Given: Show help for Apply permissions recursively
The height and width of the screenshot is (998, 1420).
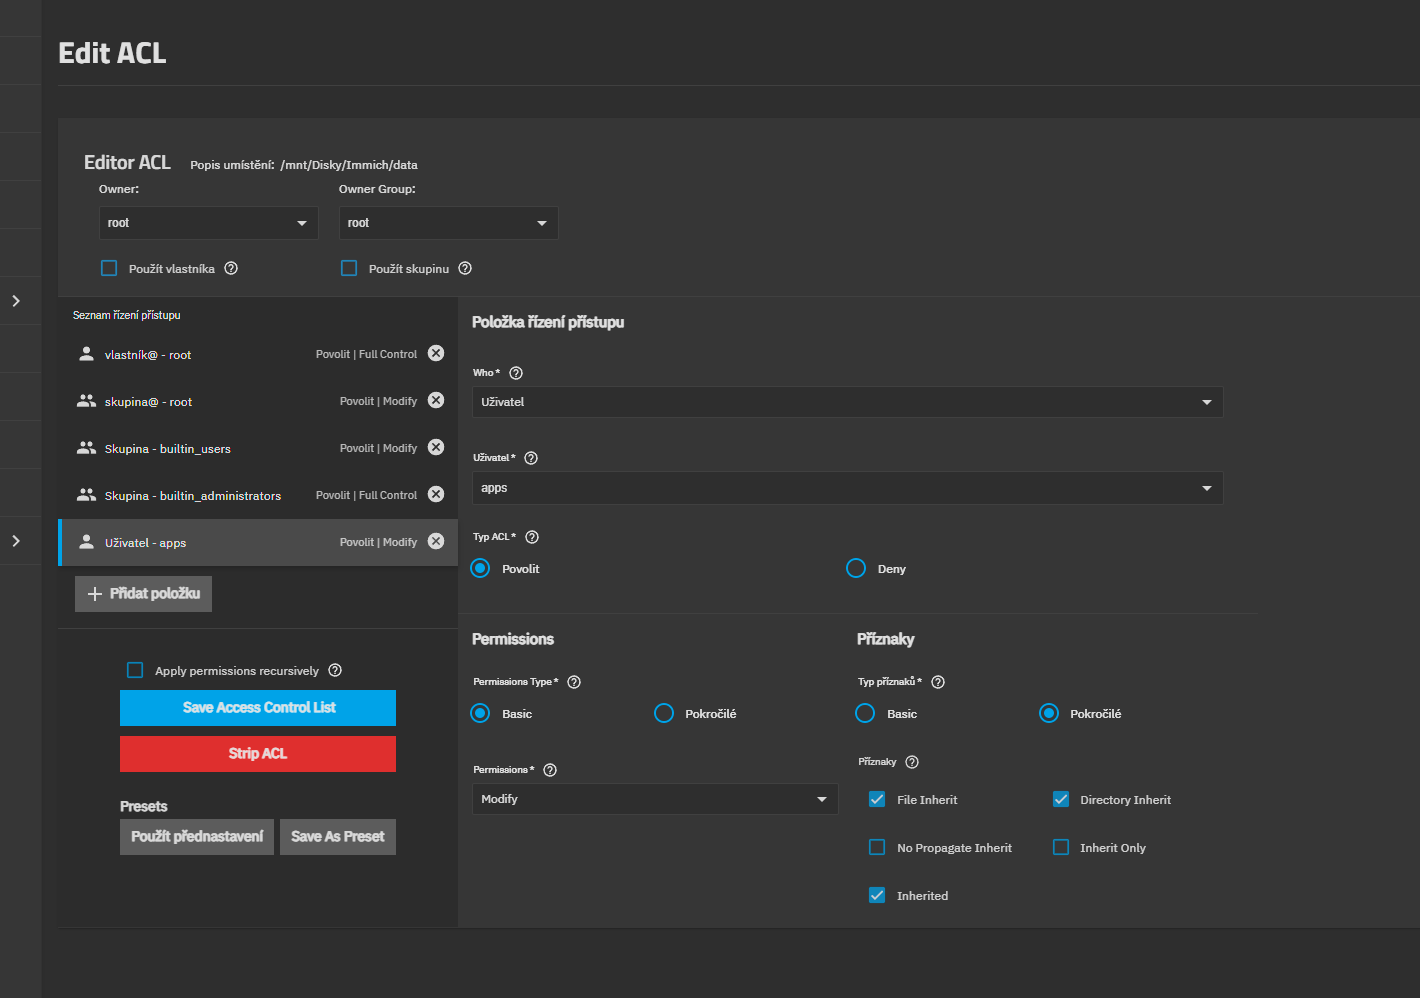Looking at the screenshot, I should pos(335,671).
